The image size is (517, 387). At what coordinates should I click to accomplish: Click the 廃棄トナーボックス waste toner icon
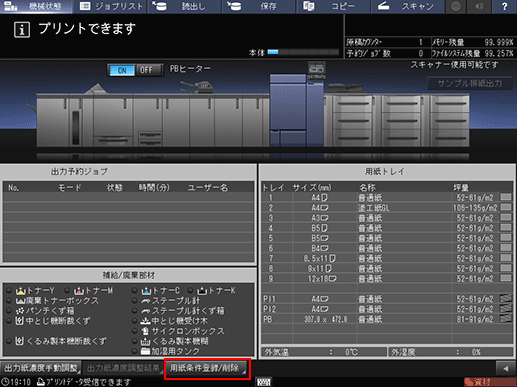coord(20,301)
